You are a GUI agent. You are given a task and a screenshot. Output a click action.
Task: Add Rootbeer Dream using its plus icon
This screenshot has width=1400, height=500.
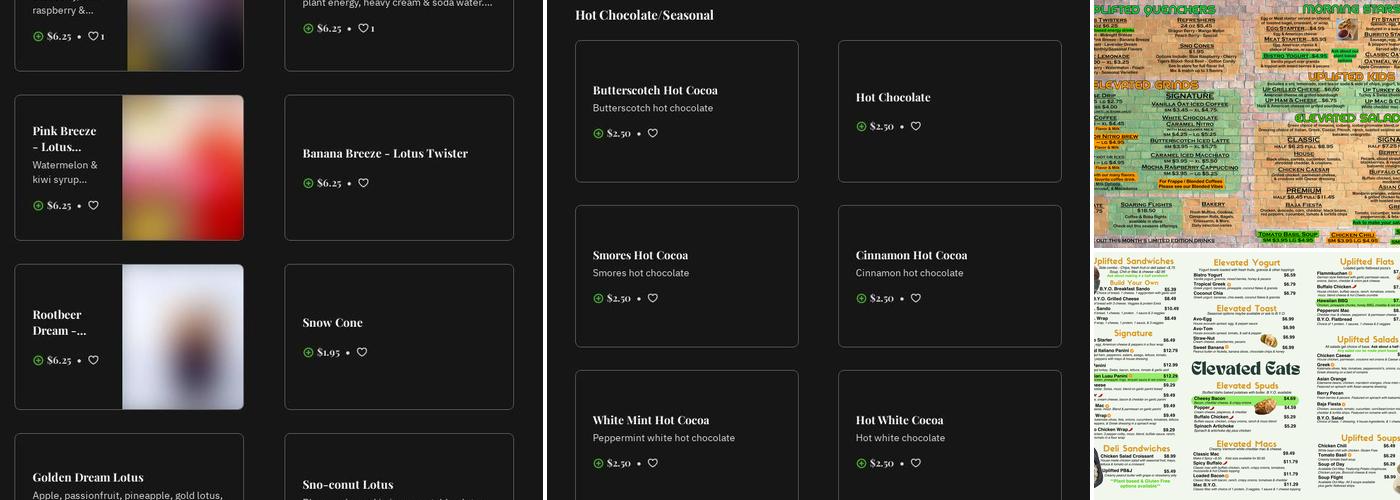(x=39, y=360)
